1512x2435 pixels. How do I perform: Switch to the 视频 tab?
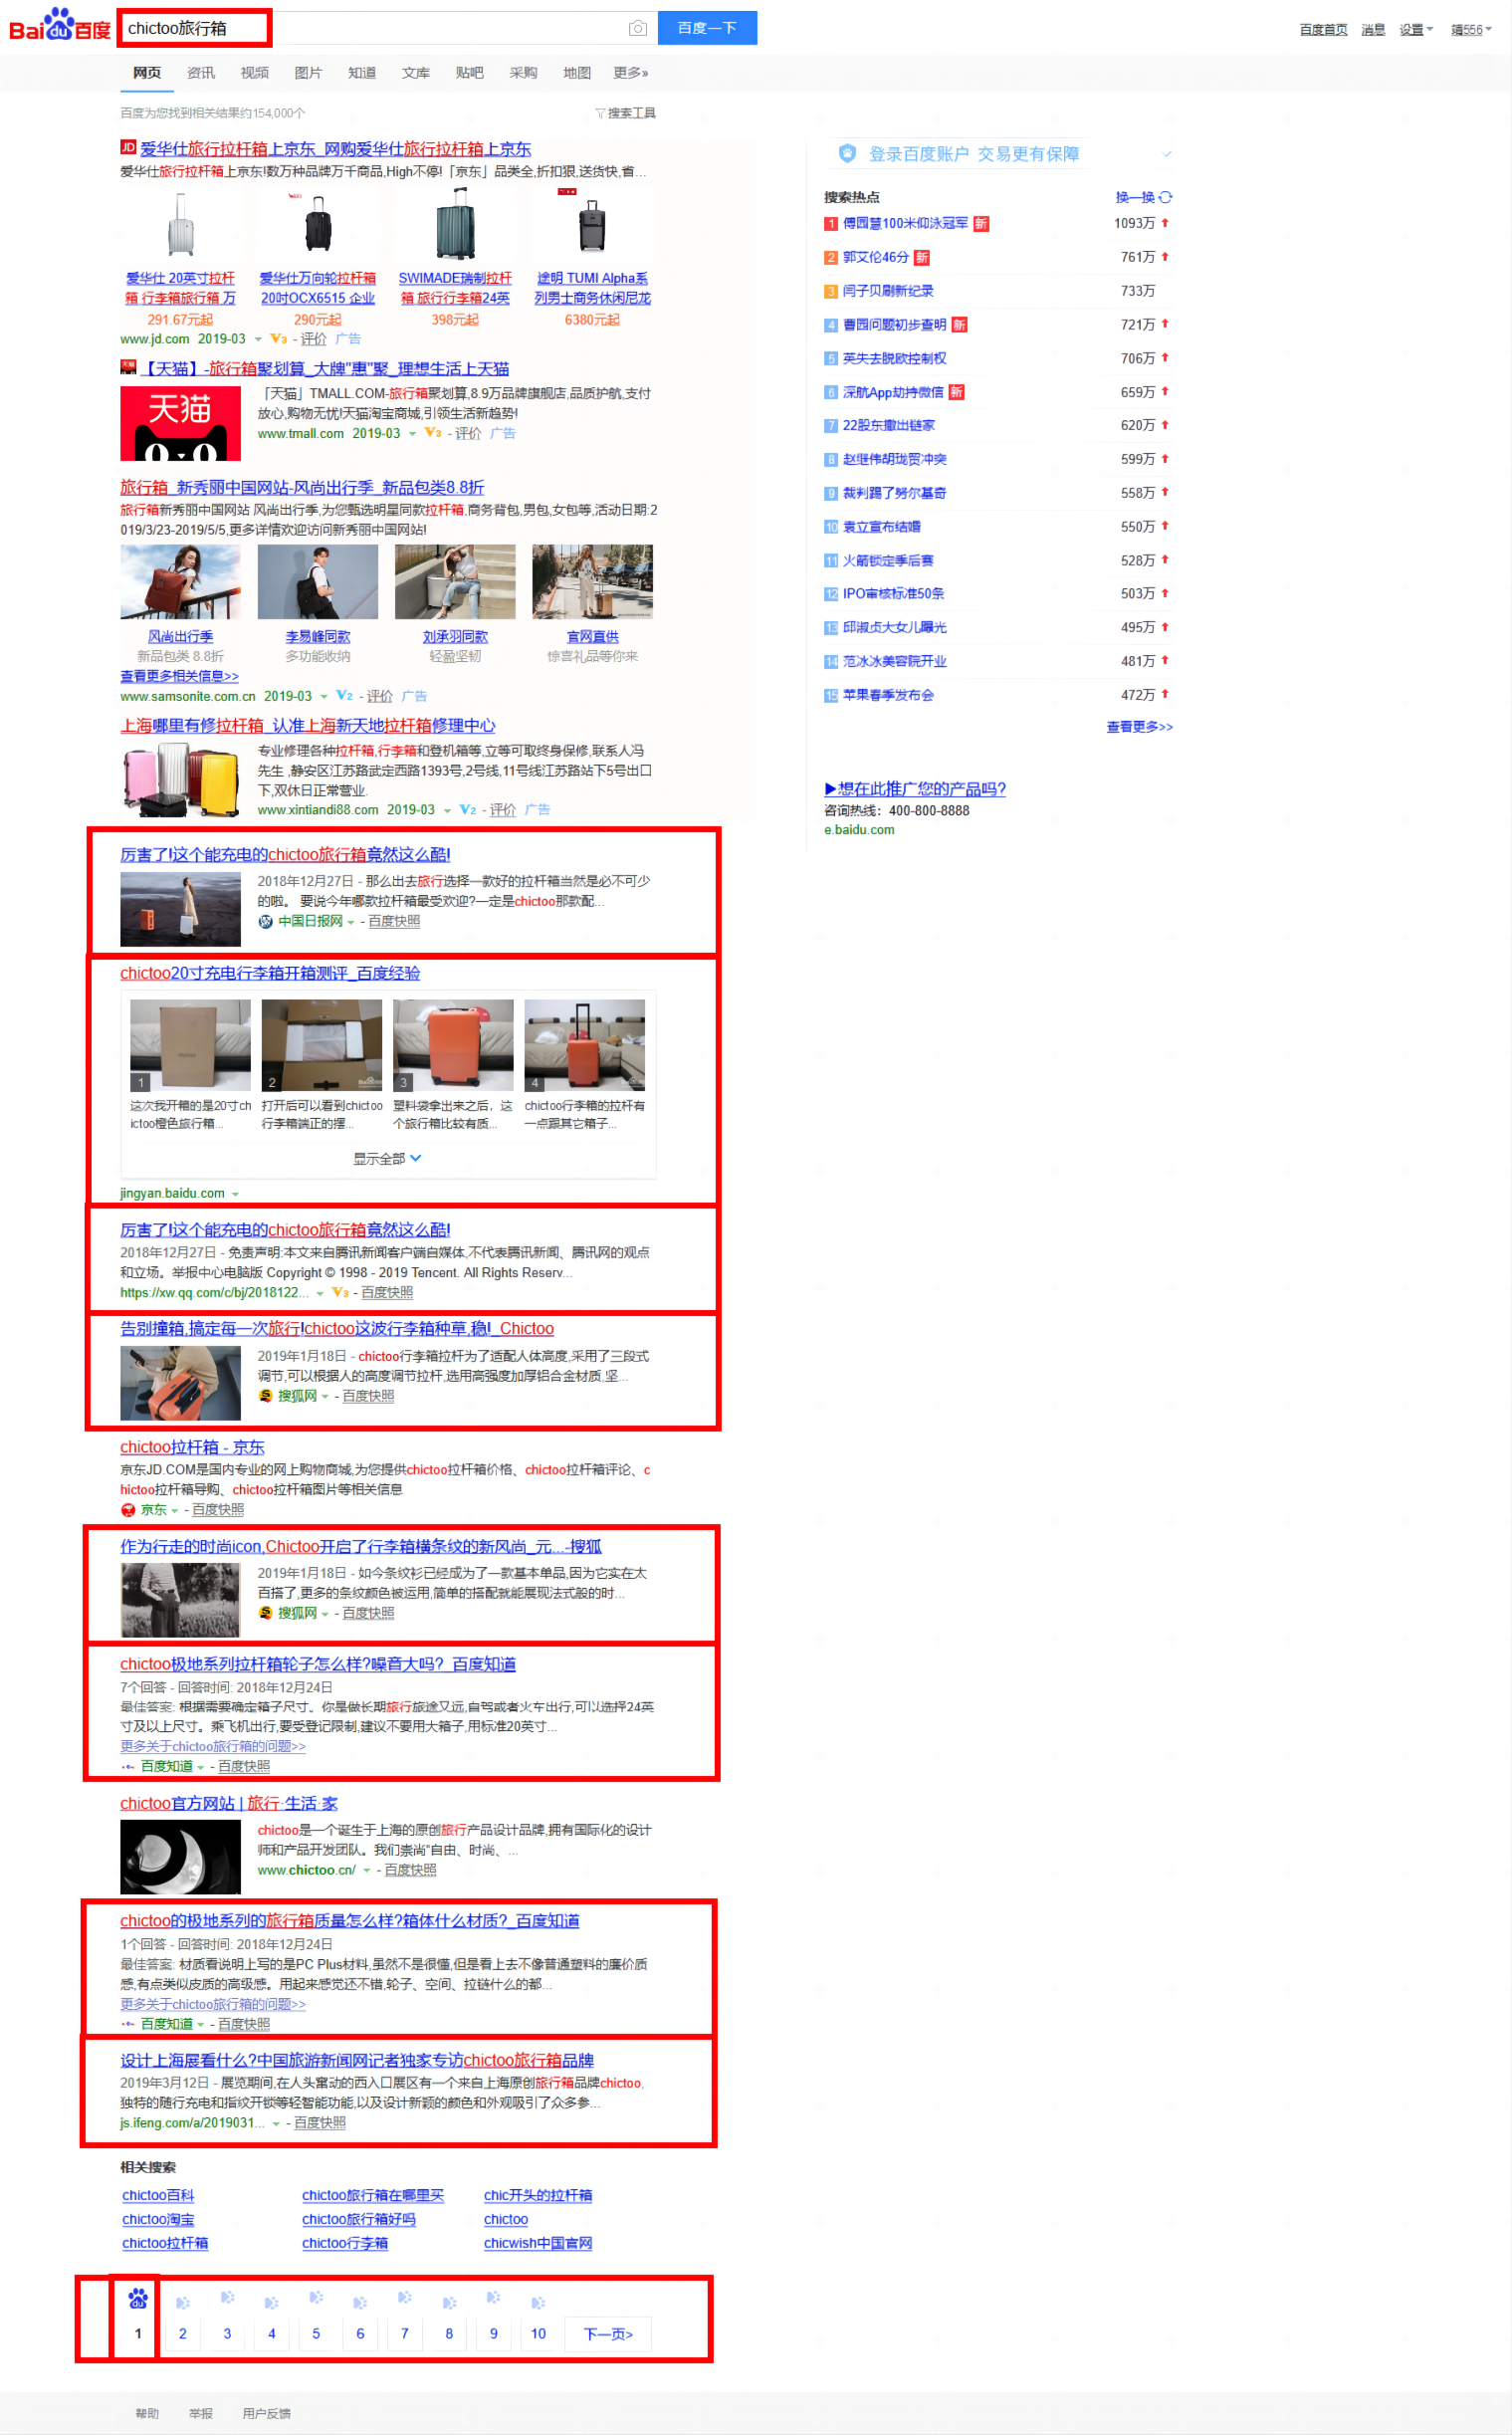(254, 73)
